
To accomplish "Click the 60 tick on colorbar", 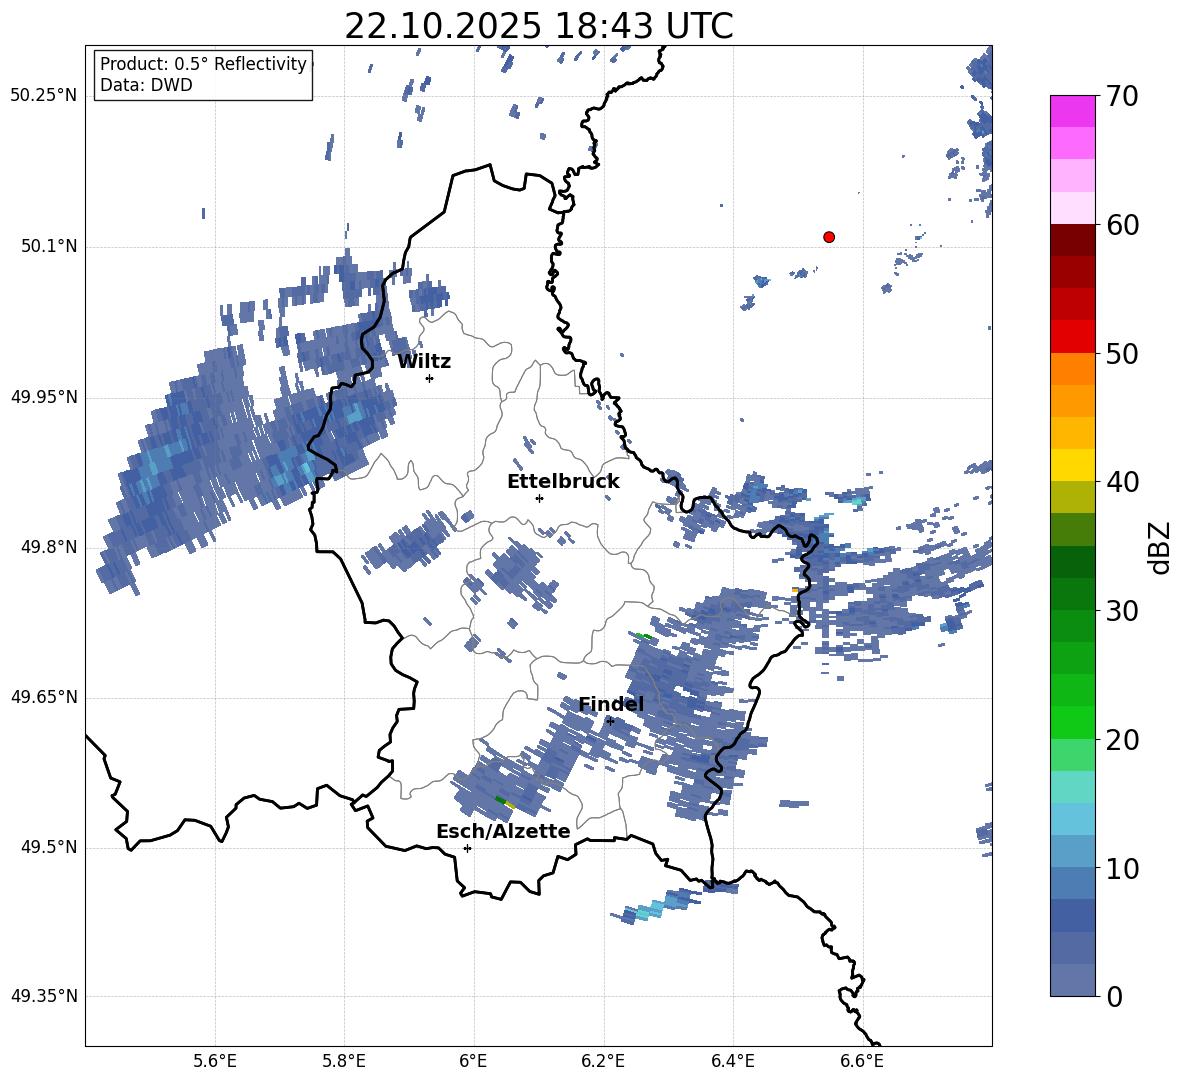I will pos(1122,225).
